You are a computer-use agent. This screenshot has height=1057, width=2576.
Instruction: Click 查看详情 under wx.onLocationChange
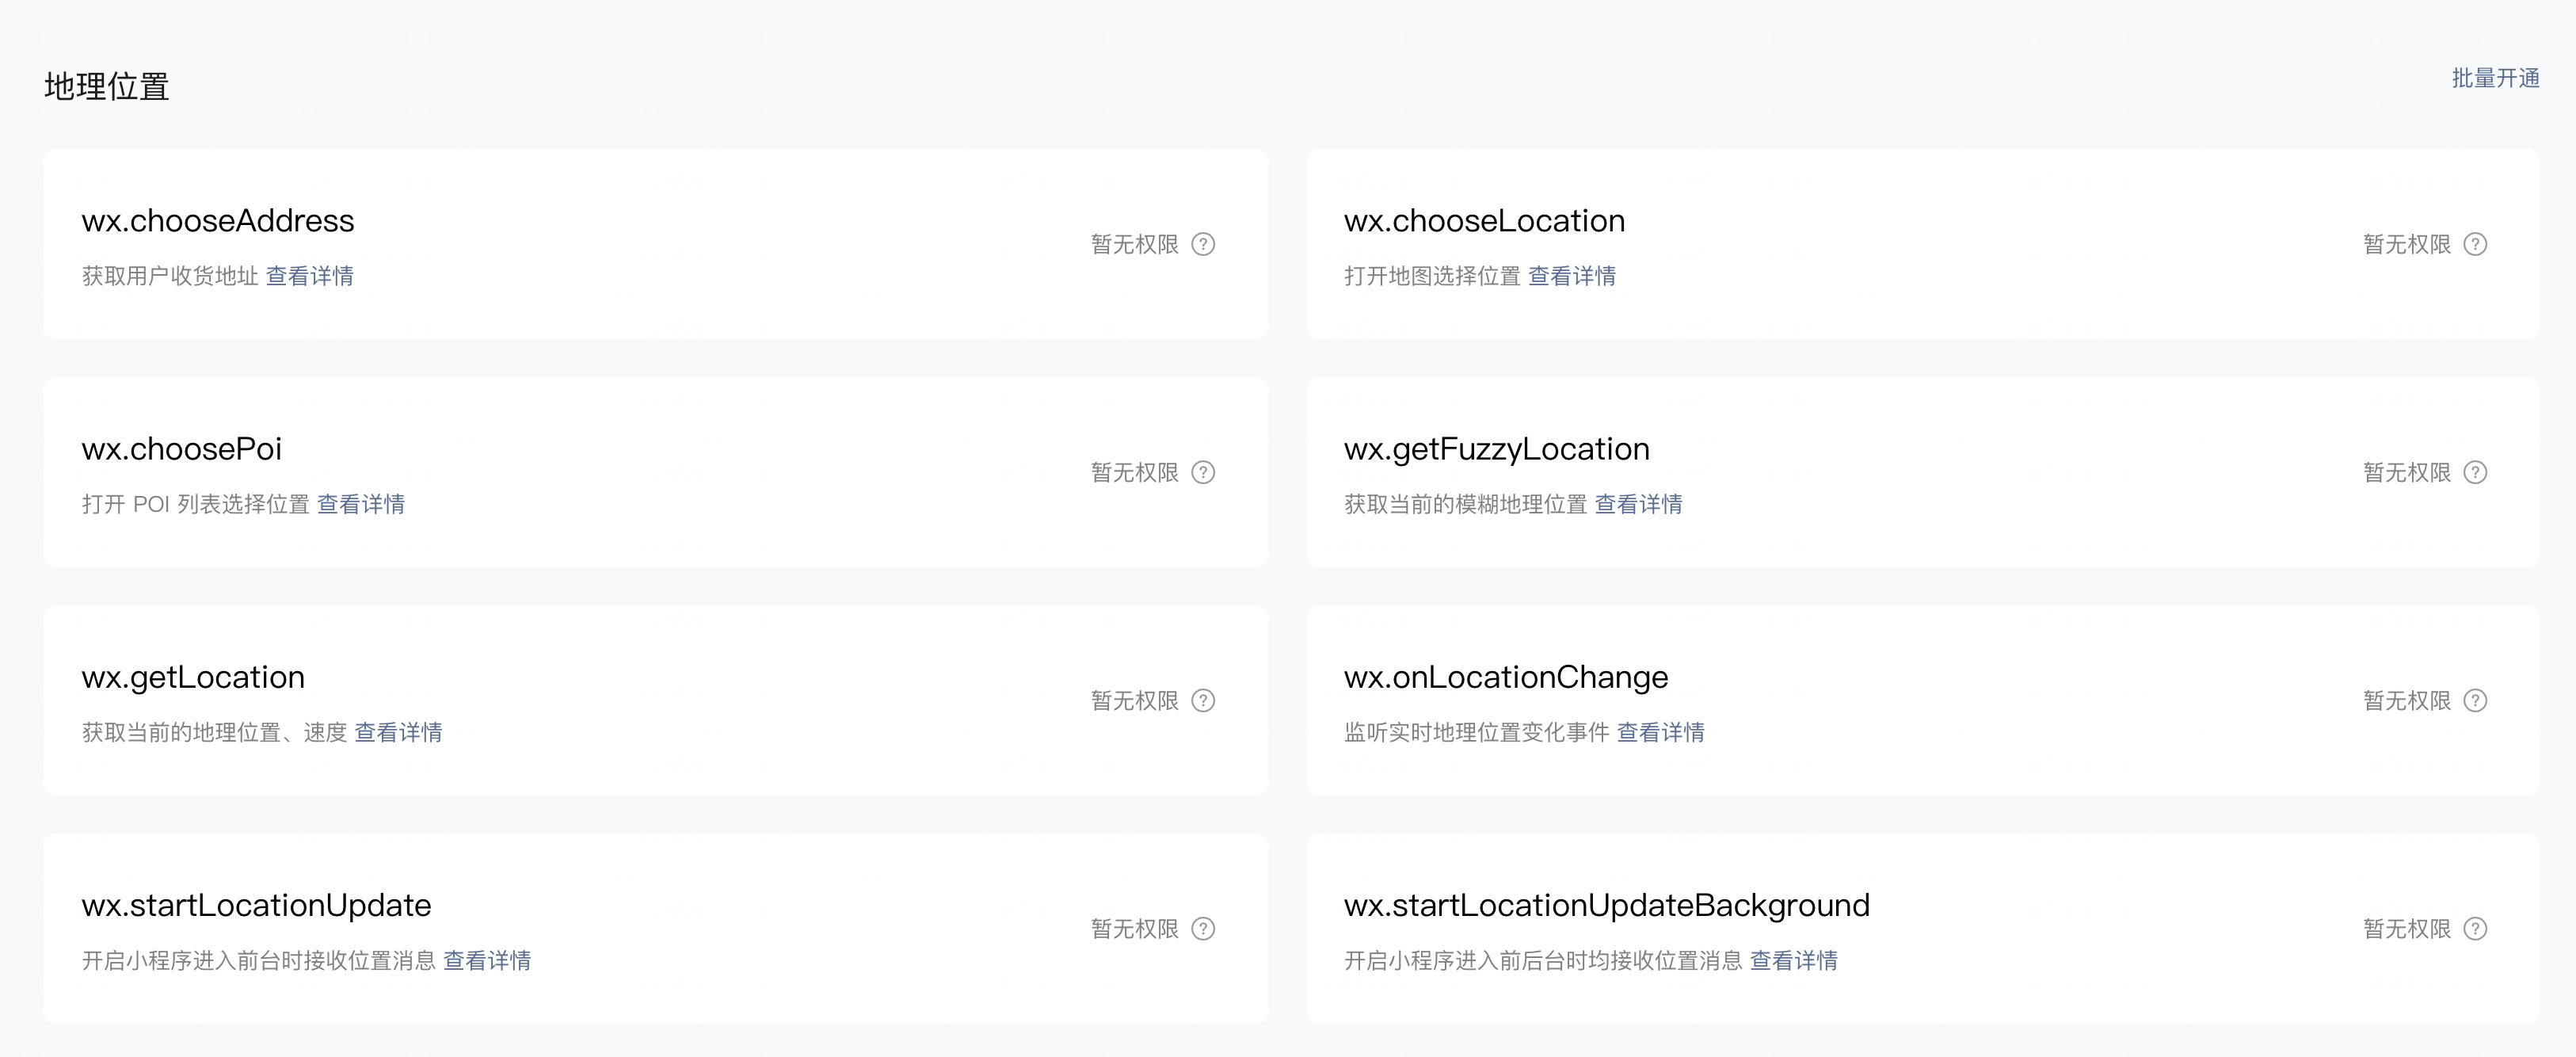(1660, 733)
